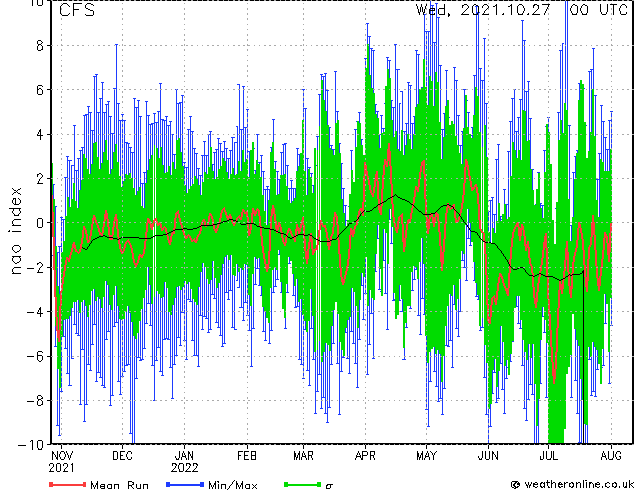Click the 'Min/Max' legend label

pyautogui.click(x=232, y=485)
